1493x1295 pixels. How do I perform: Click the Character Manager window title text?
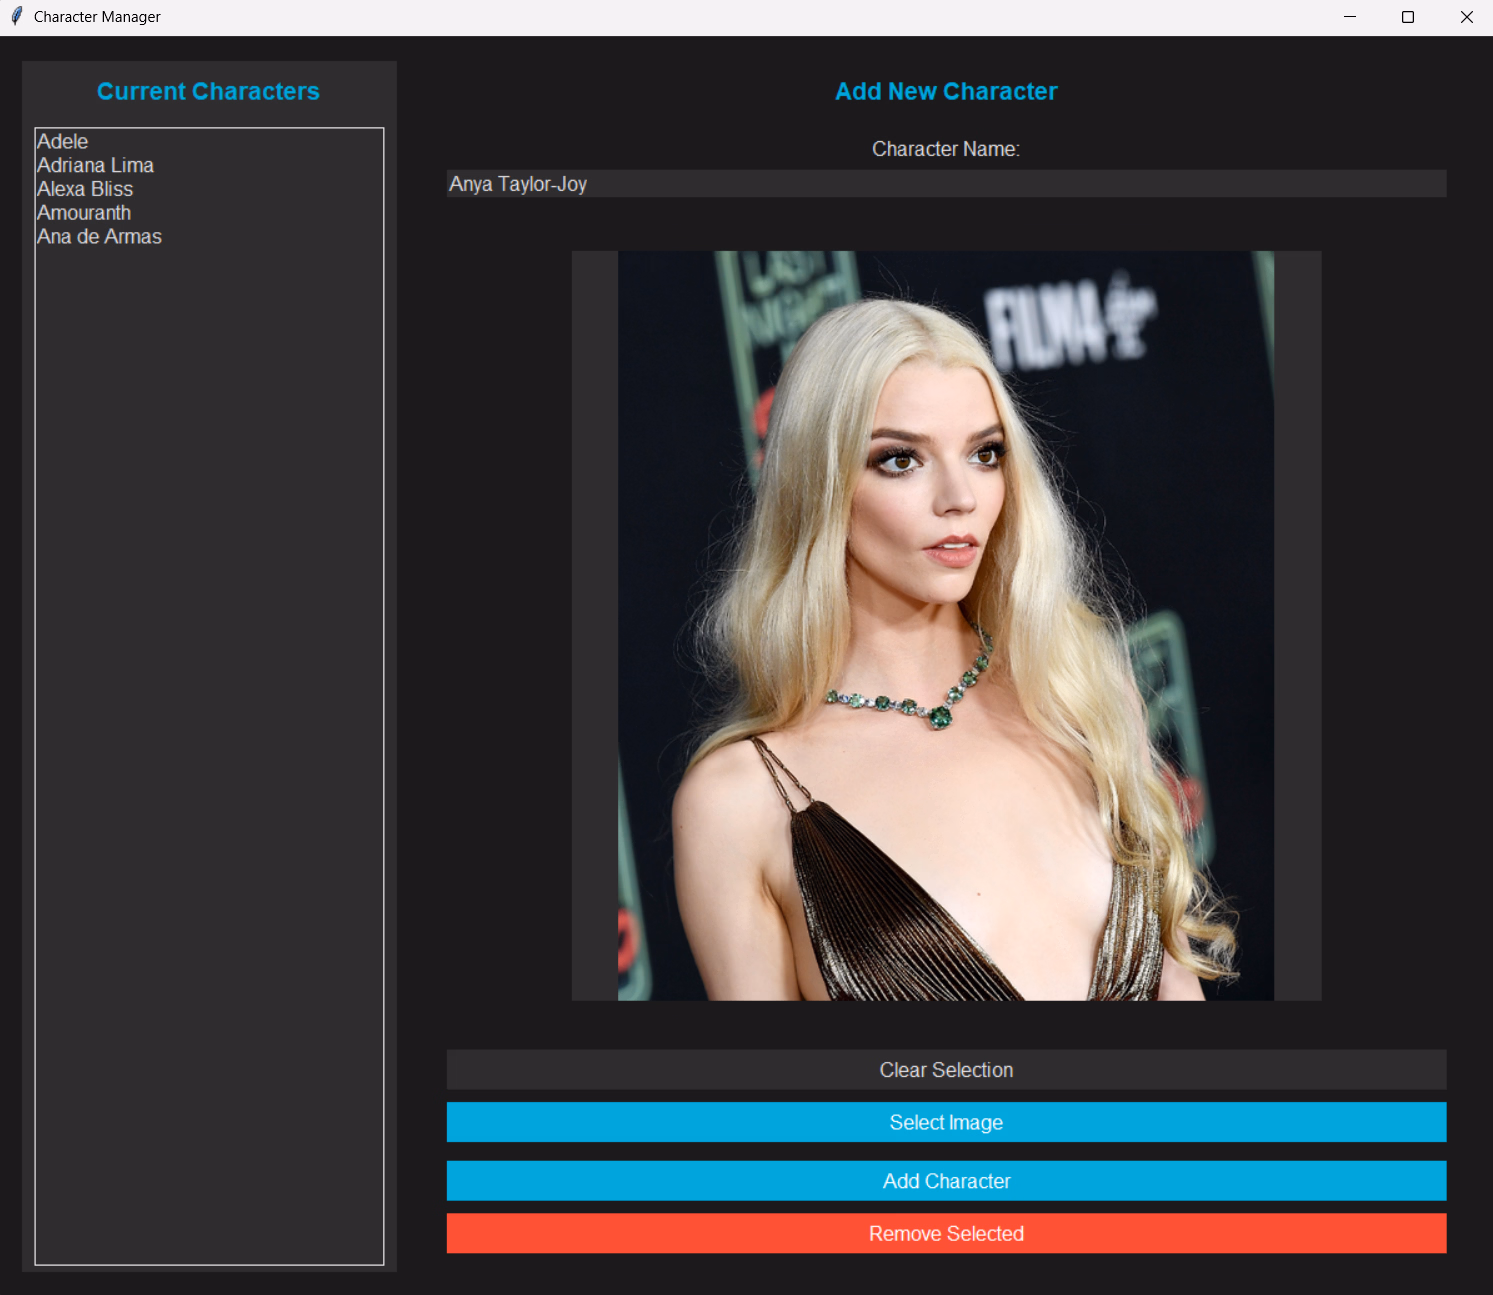tap(97, 17)
